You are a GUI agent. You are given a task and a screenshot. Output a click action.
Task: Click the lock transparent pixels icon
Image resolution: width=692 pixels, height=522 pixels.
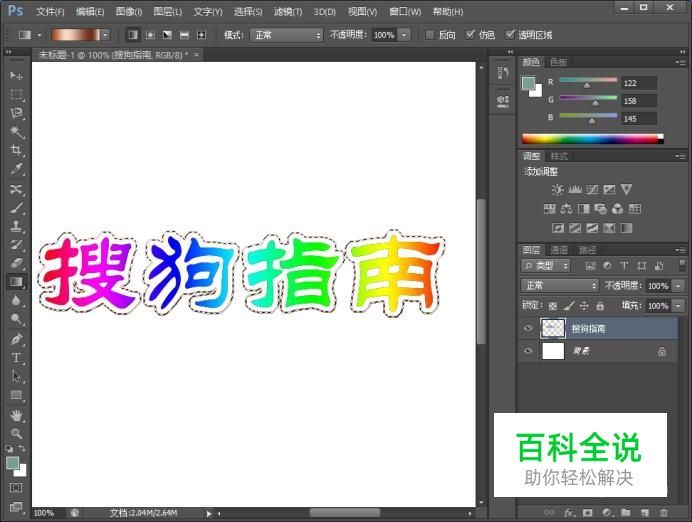point(553,305)
